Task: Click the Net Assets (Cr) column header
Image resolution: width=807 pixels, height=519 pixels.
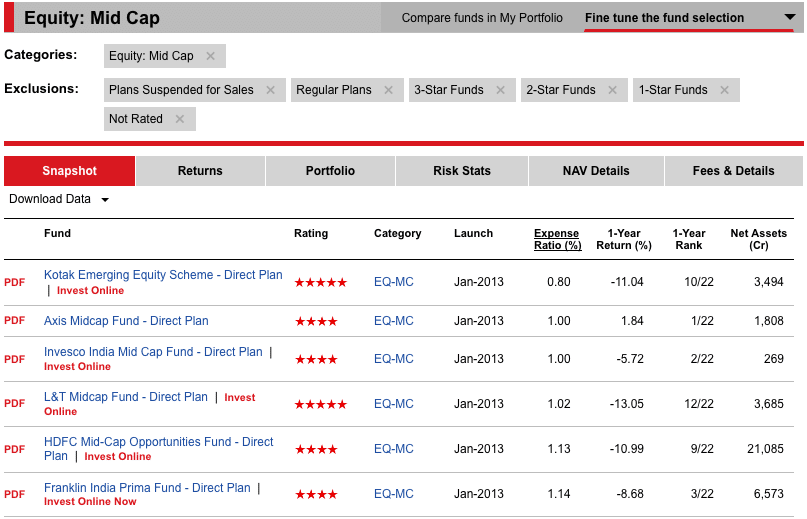Action: point(759,239)
